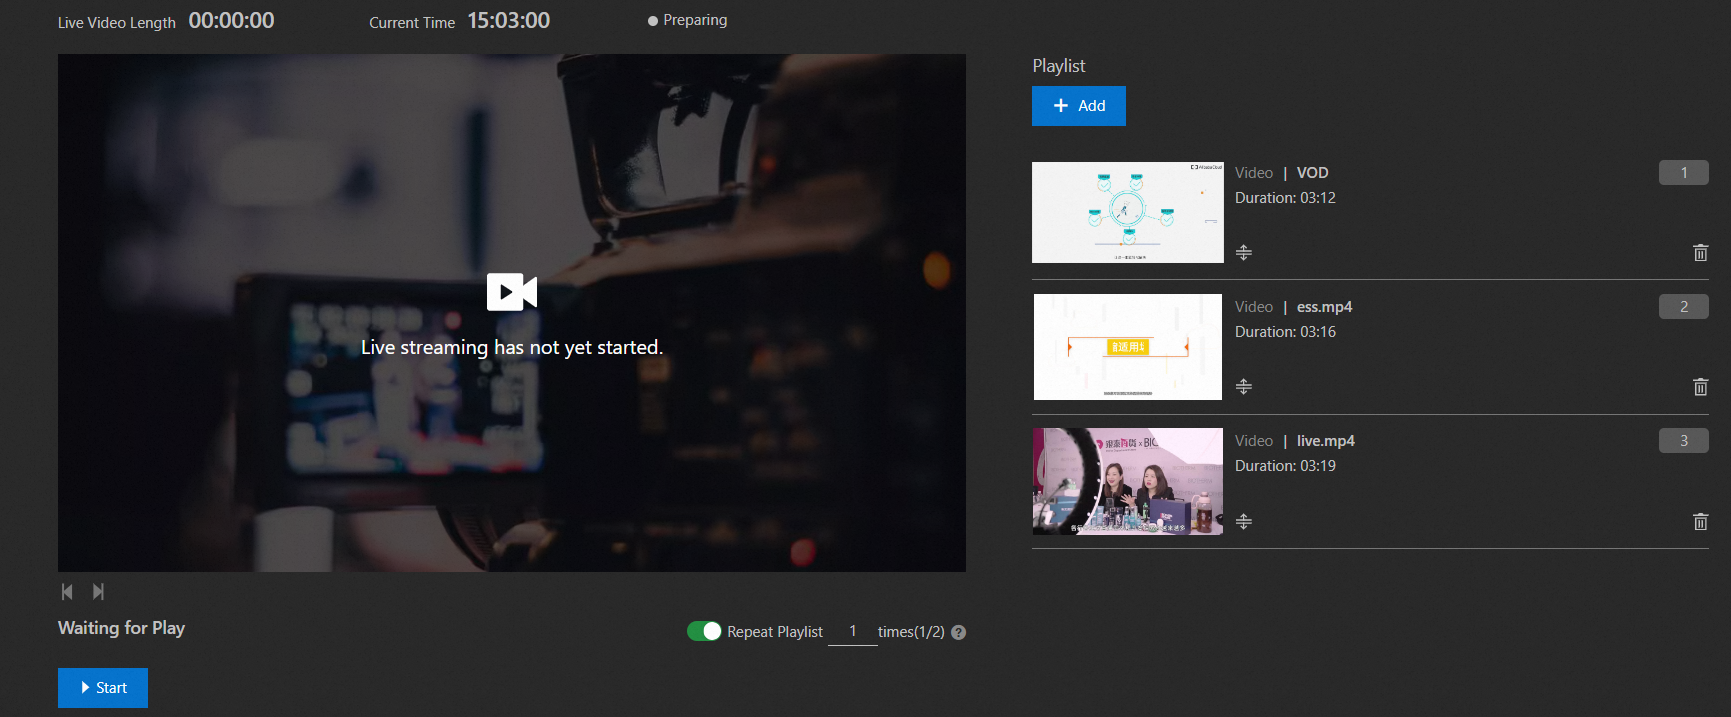This screenshot has width=1731, height=717.
Task: Select the live.mp4 thumbnail
Action: pyautogui.click(x=1128, y=481)
